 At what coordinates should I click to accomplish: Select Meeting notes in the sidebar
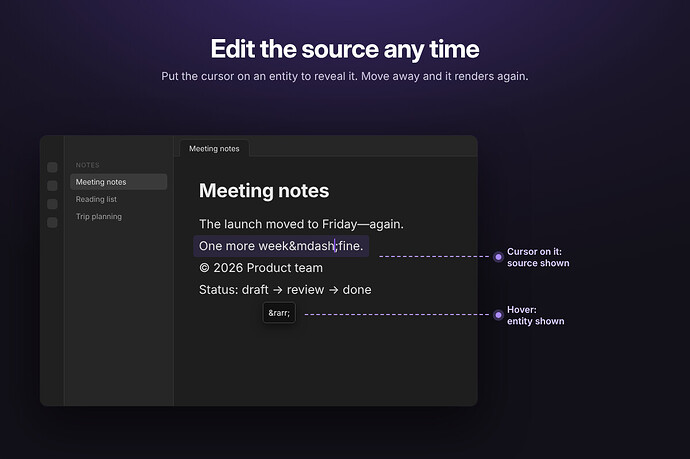[118, 182]
